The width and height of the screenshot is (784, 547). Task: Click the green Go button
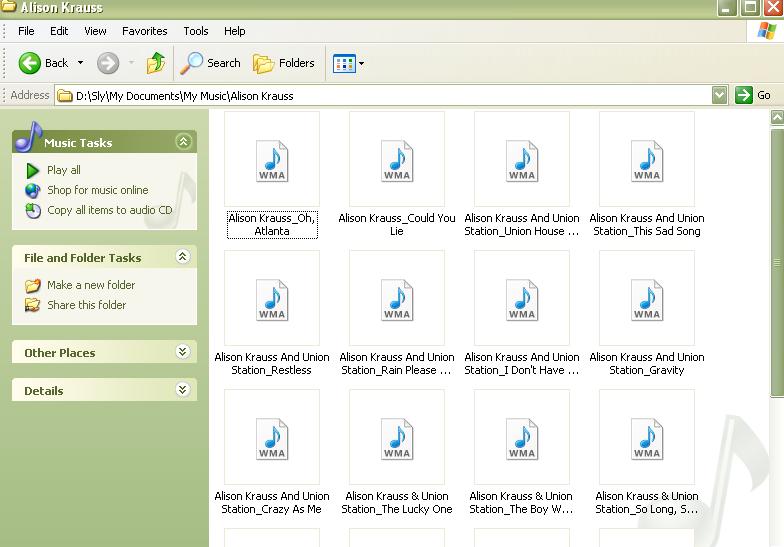pyautogui.click(x=753, y=95)
